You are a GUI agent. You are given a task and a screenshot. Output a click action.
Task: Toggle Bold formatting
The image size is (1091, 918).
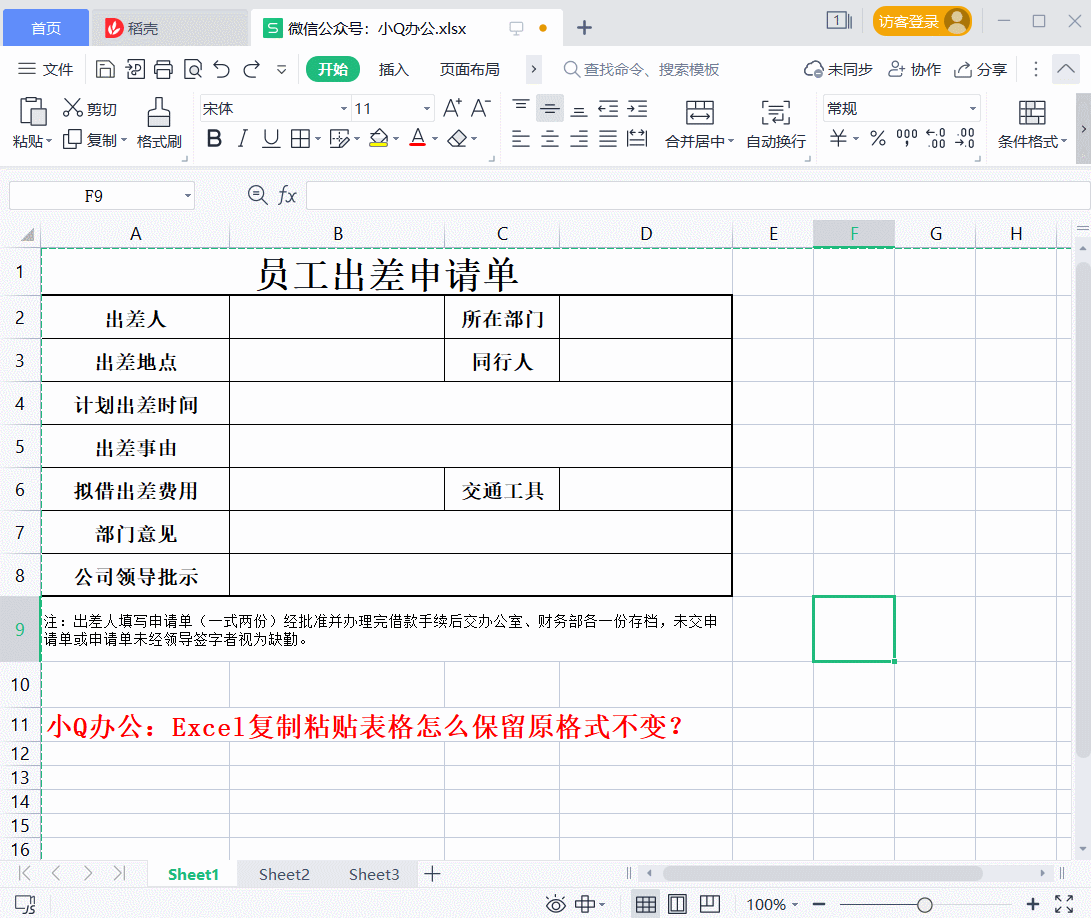(213, 140)
